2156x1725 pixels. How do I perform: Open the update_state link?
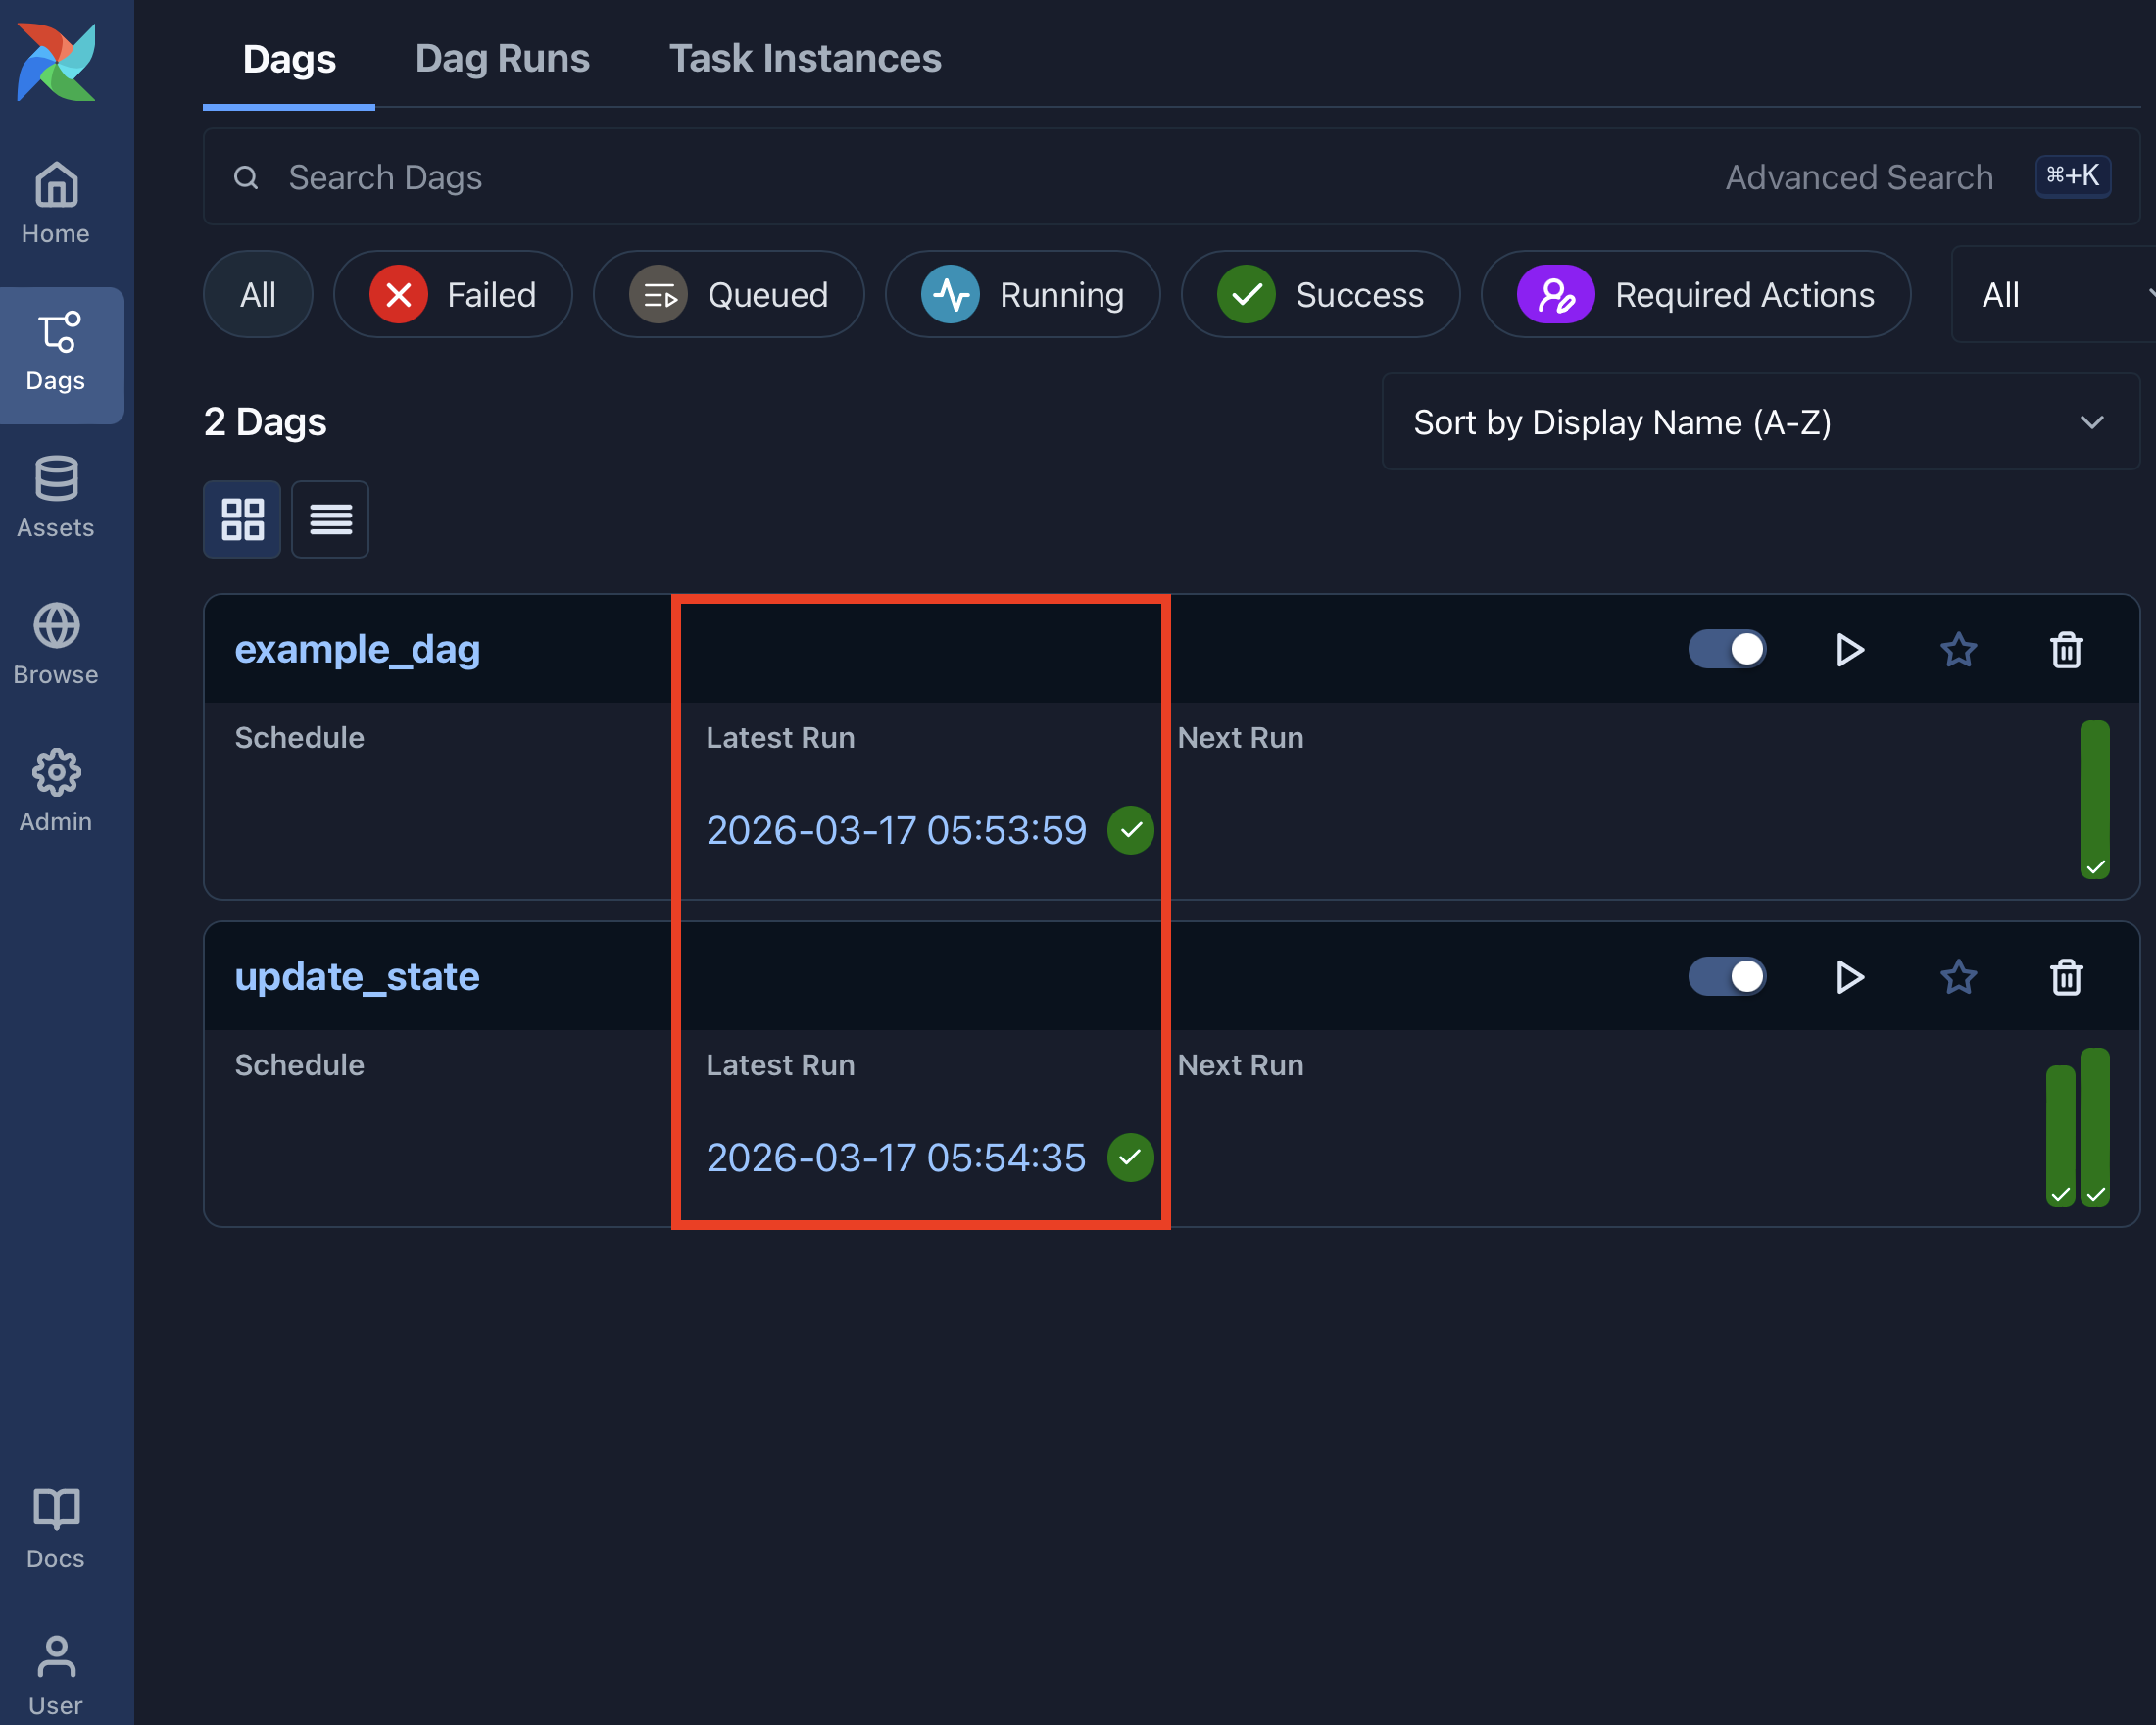point(357,976)
